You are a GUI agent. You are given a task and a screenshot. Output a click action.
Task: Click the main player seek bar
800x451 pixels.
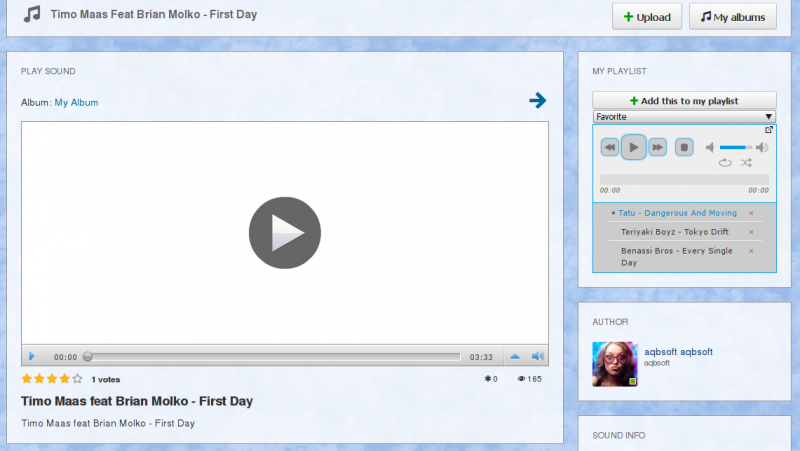click(274, 356)
